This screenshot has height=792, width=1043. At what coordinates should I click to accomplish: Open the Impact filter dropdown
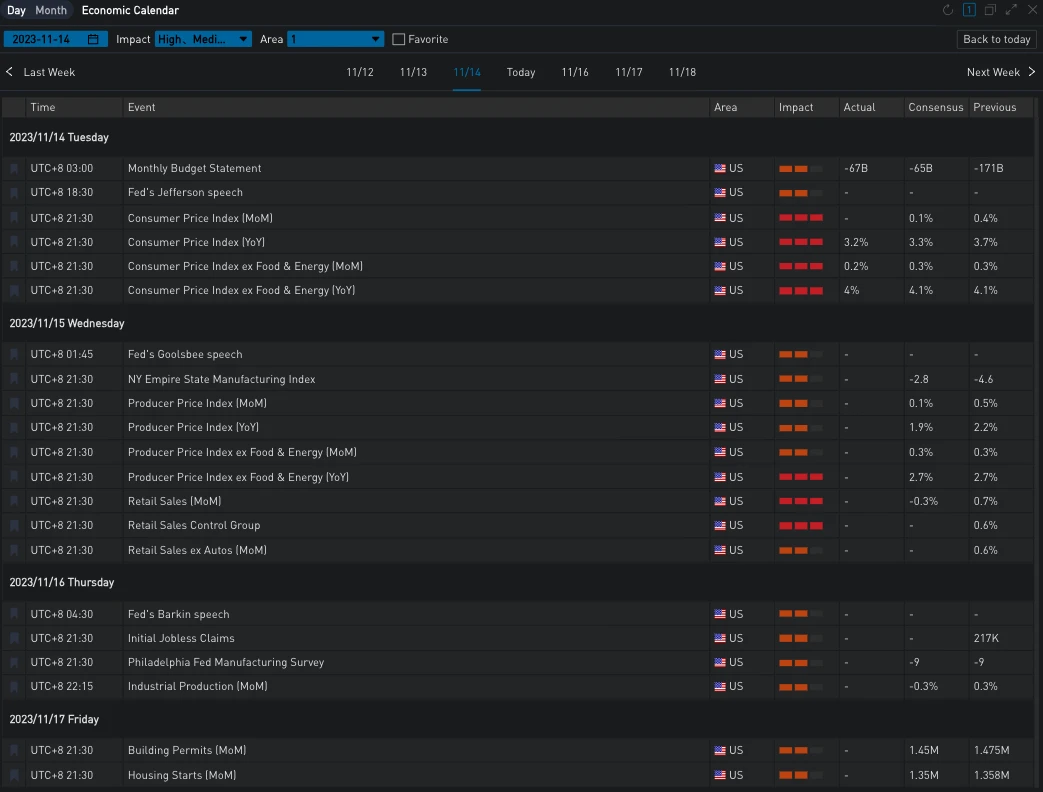(203, 39)
